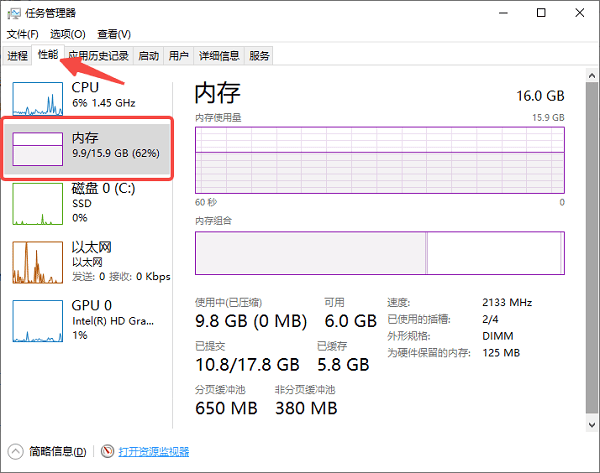Select the 磁盘 0 (C:) disk graph
The width and height of the screenshot is (600, 473).
37,204
